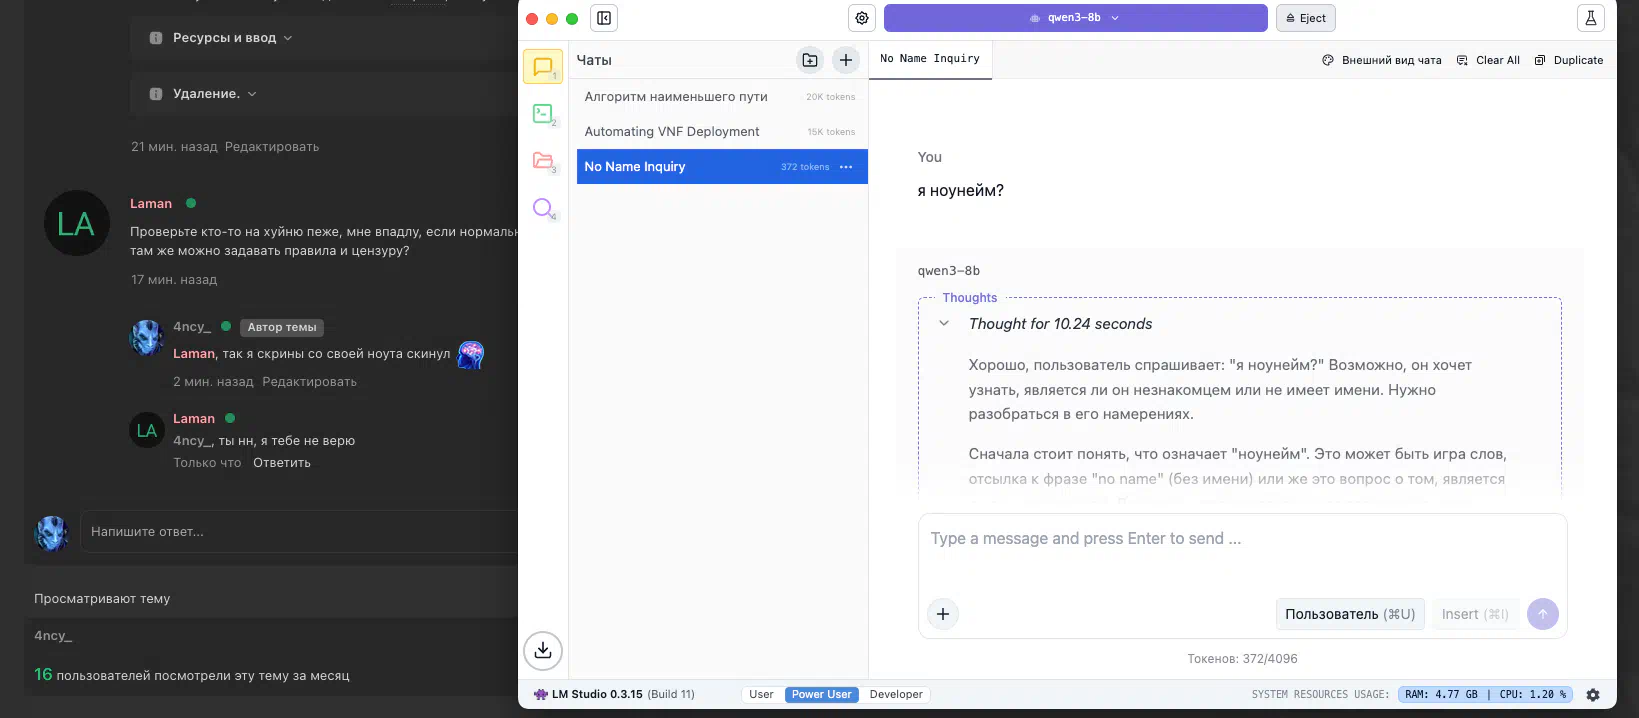The height and width of the screenshot is (718, 1639).
Task: Click the 'Пользователь (⌘U)' role button
Action: click(1350, 614)
